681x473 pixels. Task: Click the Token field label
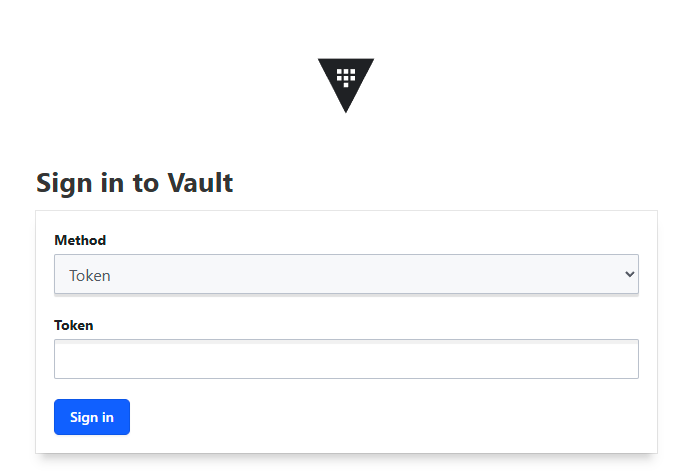pyautogui.click(x=73, y=325)
